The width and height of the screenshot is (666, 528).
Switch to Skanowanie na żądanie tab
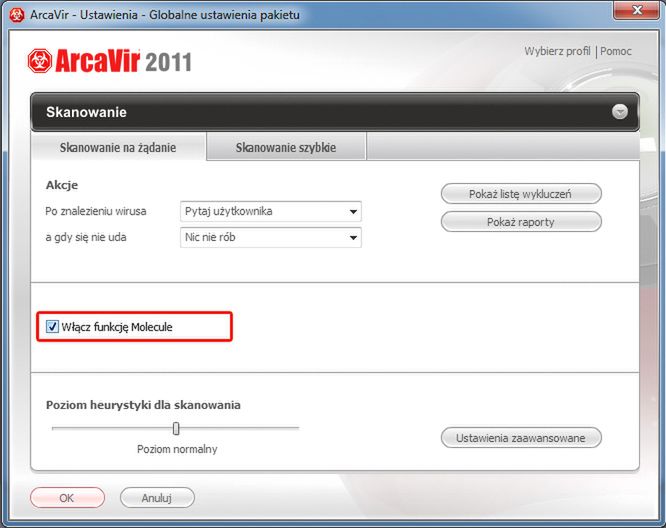[118, 147]
